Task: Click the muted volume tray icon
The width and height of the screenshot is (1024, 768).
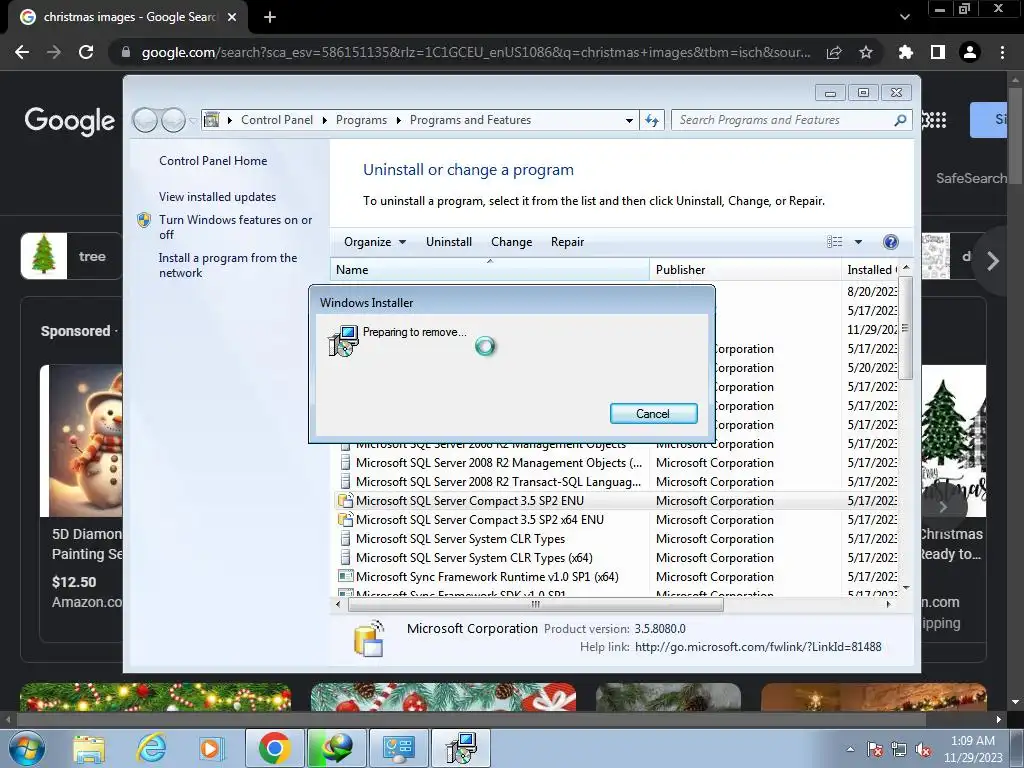Action: [923, 750]
